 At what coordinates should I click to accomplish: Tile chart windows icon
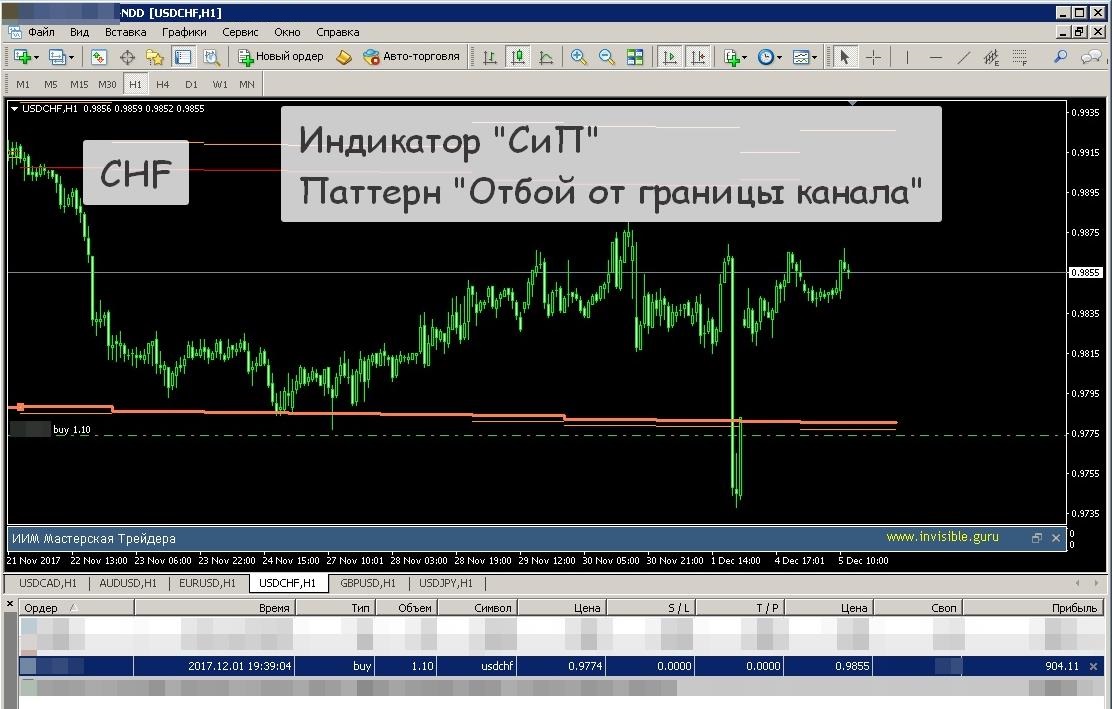(635, 57)
